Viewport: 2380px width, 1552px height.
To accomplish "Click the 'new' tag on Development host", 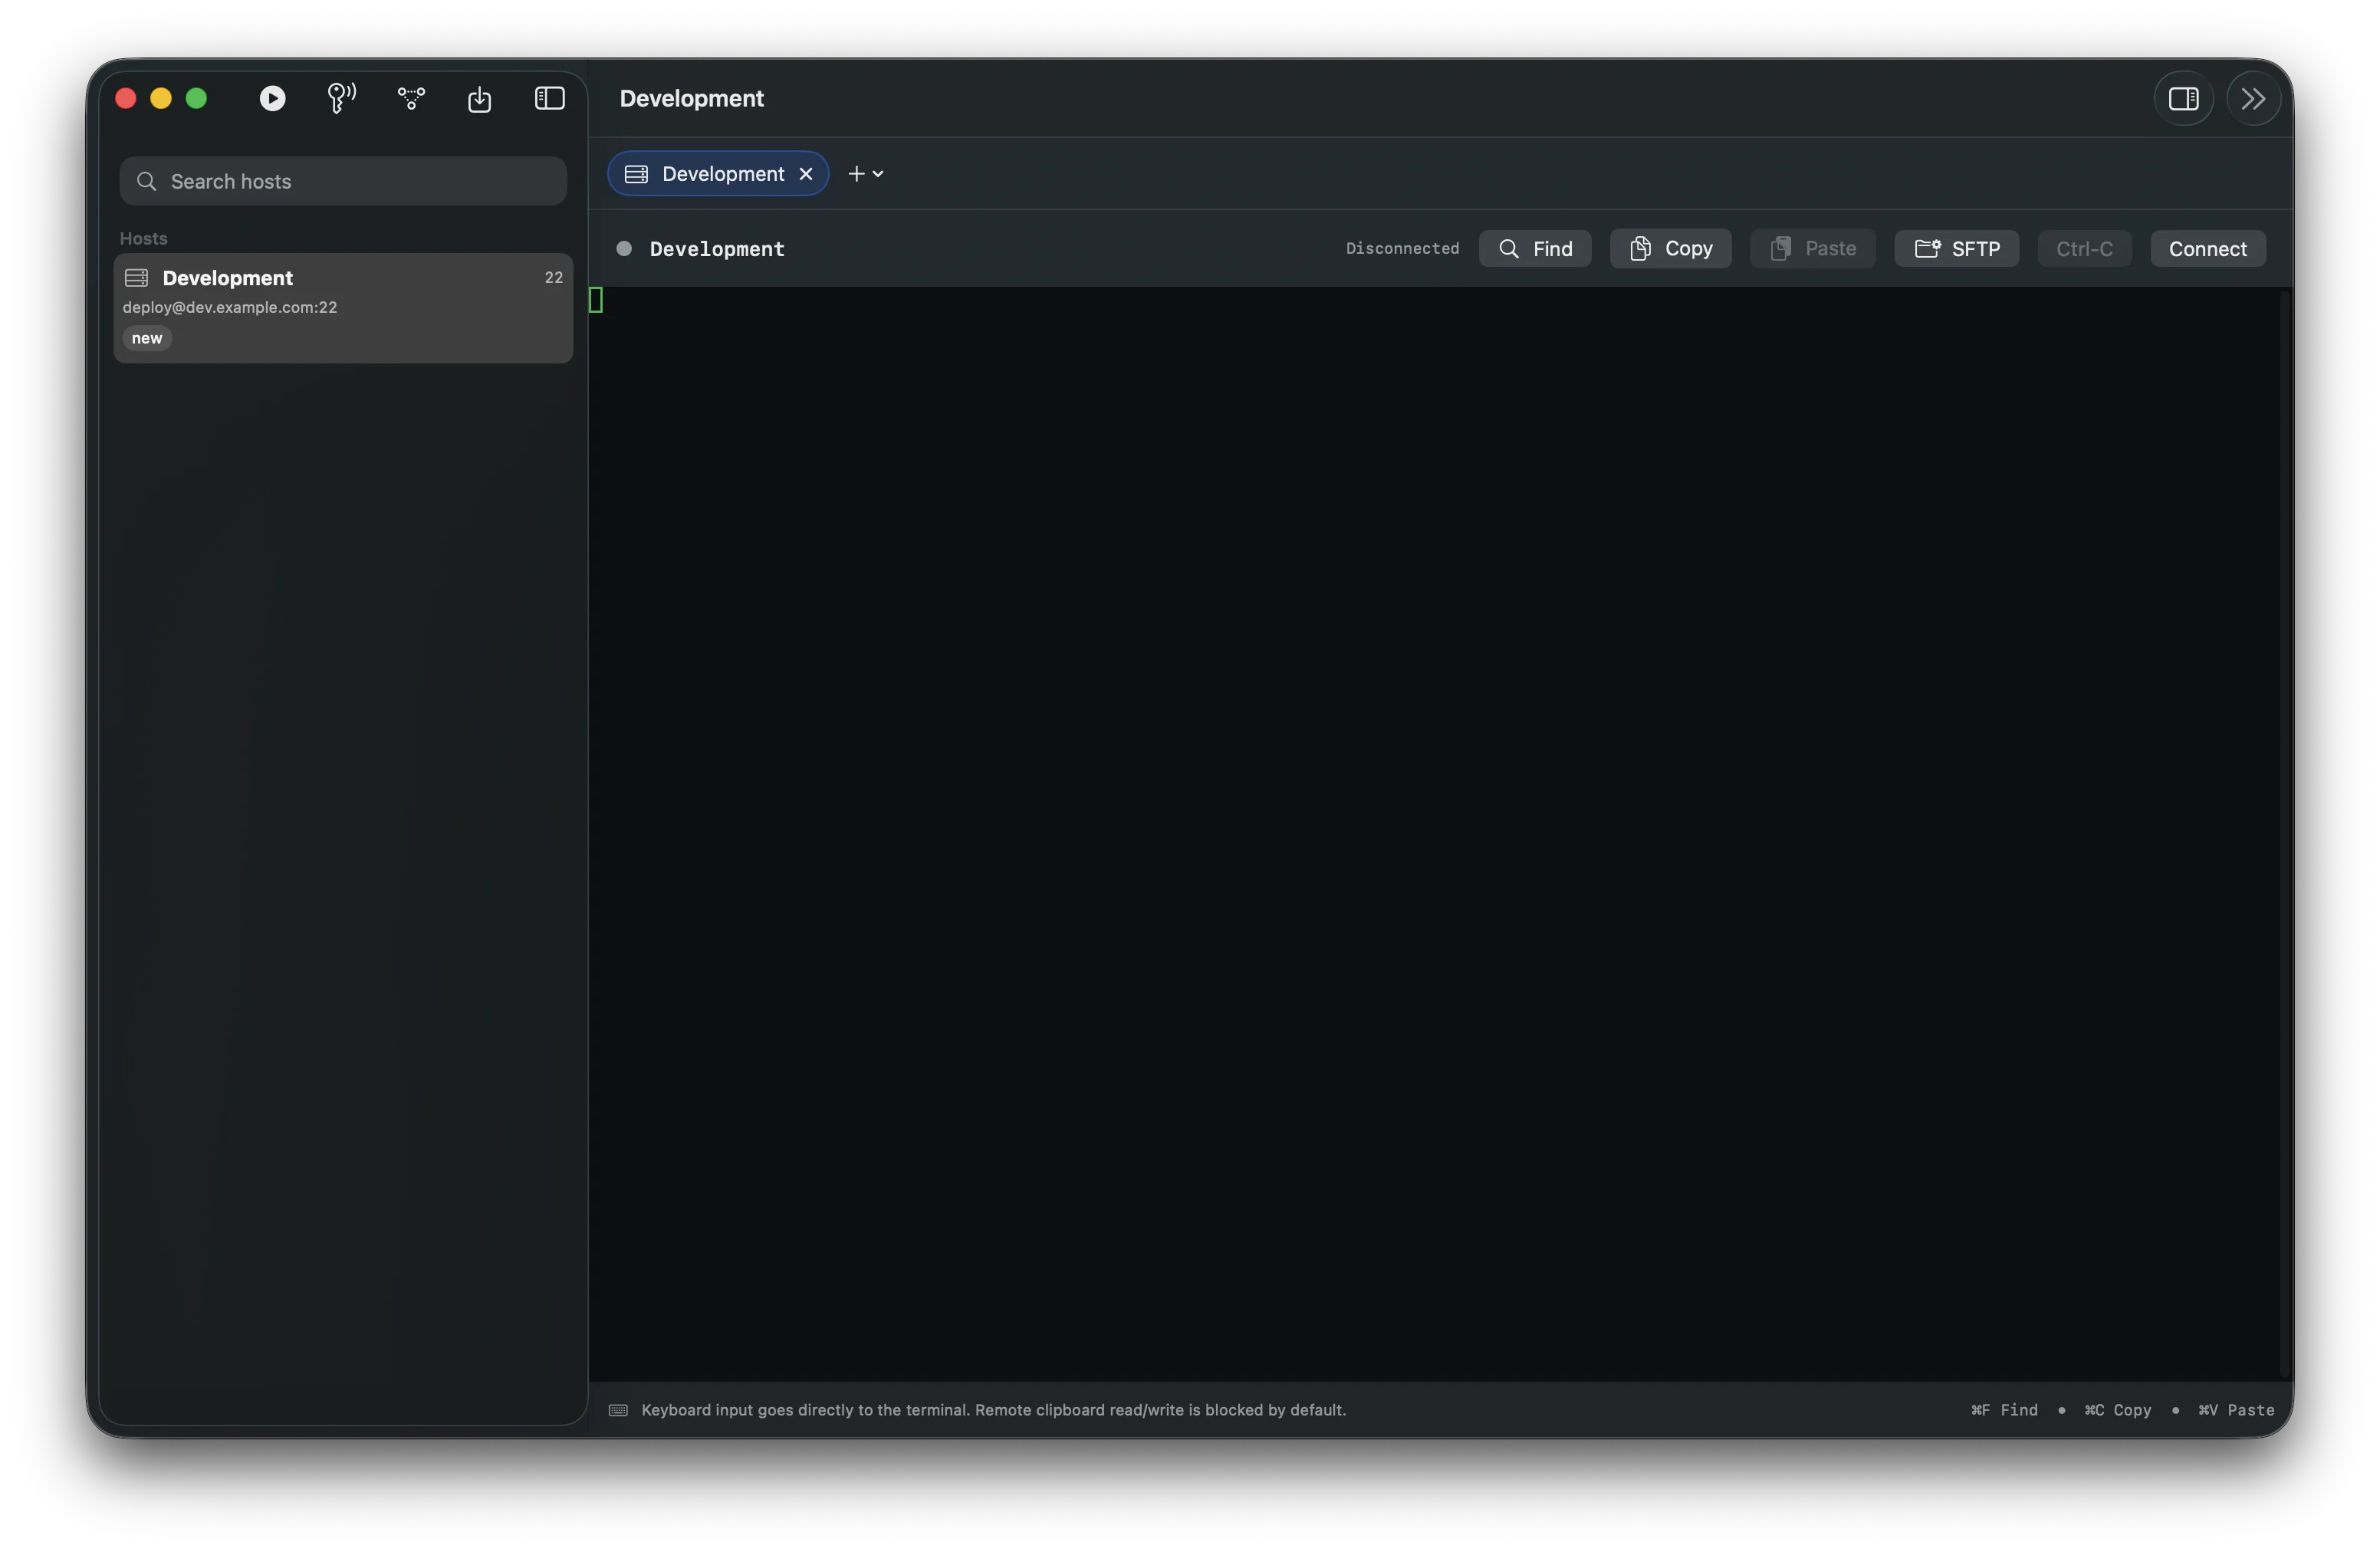I will pyautogui.click(x=147, y=338).
